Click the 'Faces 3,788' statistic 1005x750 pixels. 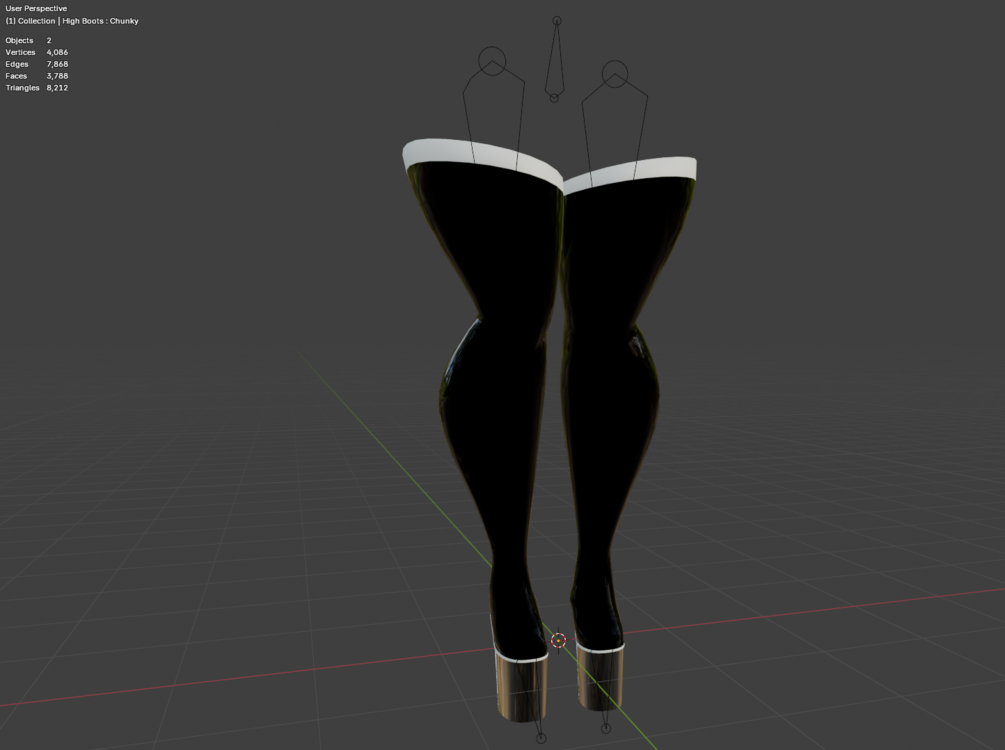(37, 76)
